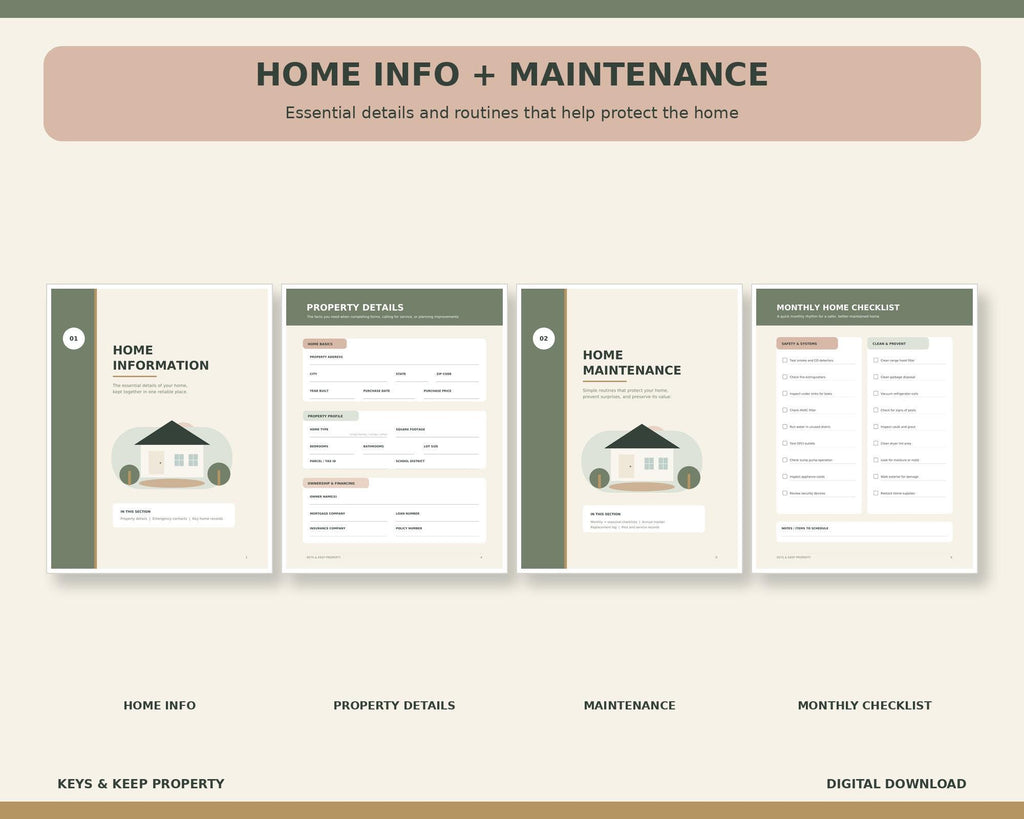Select the 'Clean & Prevent' column tag

click(x=898, y=344)
